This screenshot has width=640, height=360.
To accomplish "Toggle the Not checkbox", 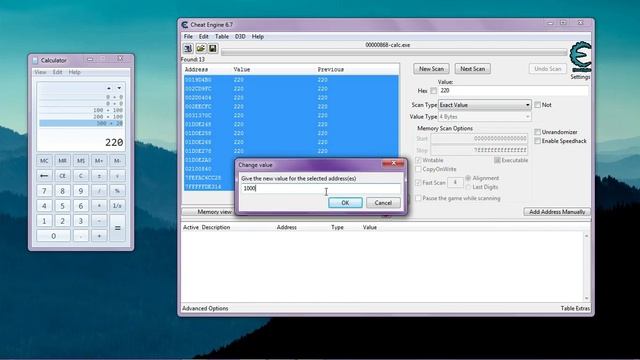I will [538, 105].
